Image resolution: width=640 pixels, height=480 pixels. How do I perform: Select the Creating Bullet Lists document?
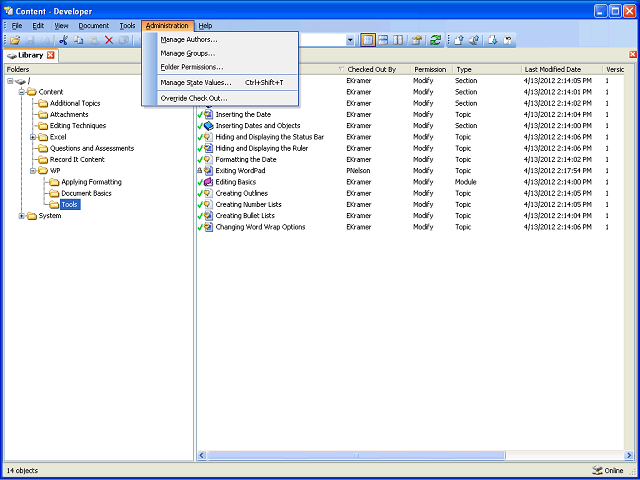pyautogui.click(x=245, y=216)
